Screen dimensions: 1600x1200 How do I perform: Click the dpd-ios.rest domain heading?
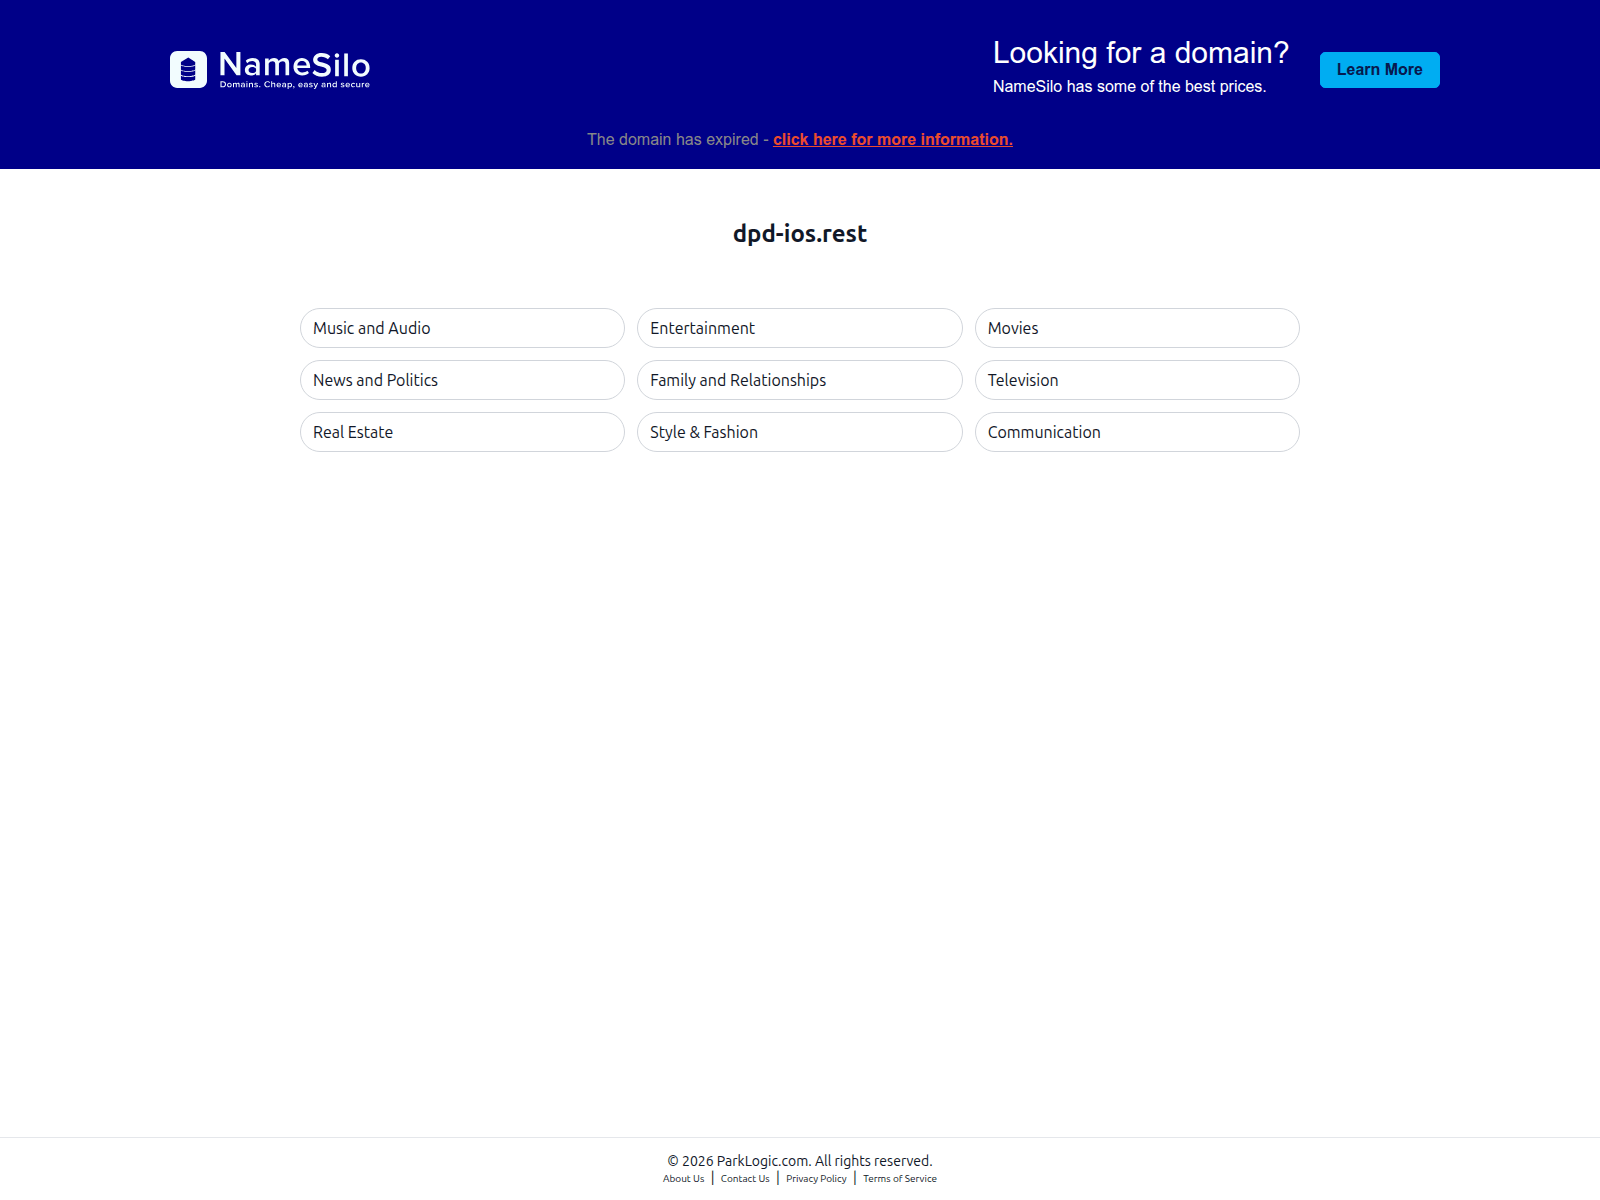800,234
